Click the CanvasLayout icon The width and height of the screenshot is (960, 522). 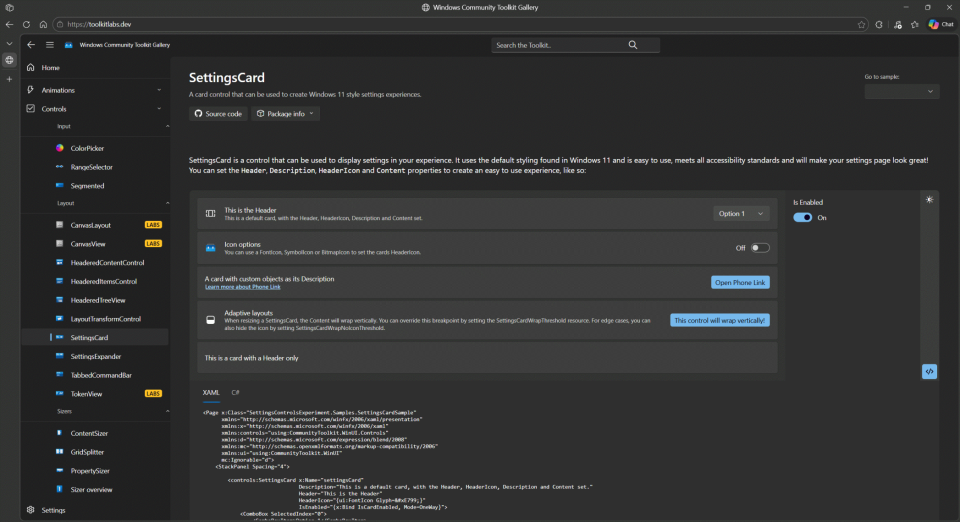point(59,225)
